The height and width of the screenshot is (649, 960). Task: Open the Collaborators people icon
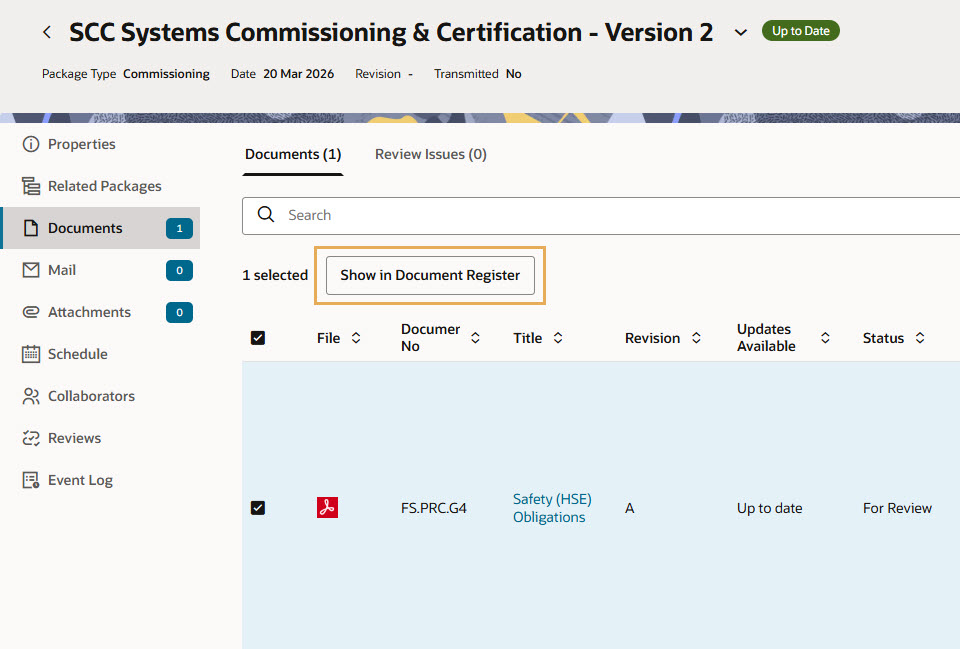click(30, 396)
